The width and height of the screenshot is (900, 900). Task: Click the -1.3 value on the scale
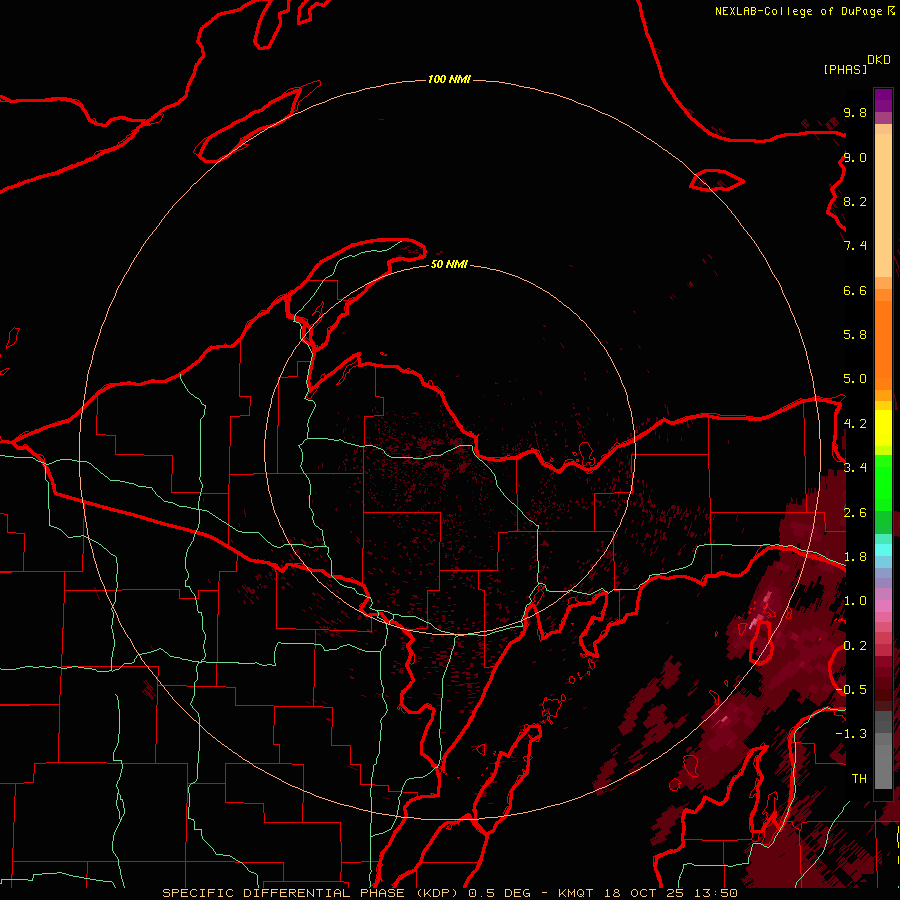click(851, 734)
